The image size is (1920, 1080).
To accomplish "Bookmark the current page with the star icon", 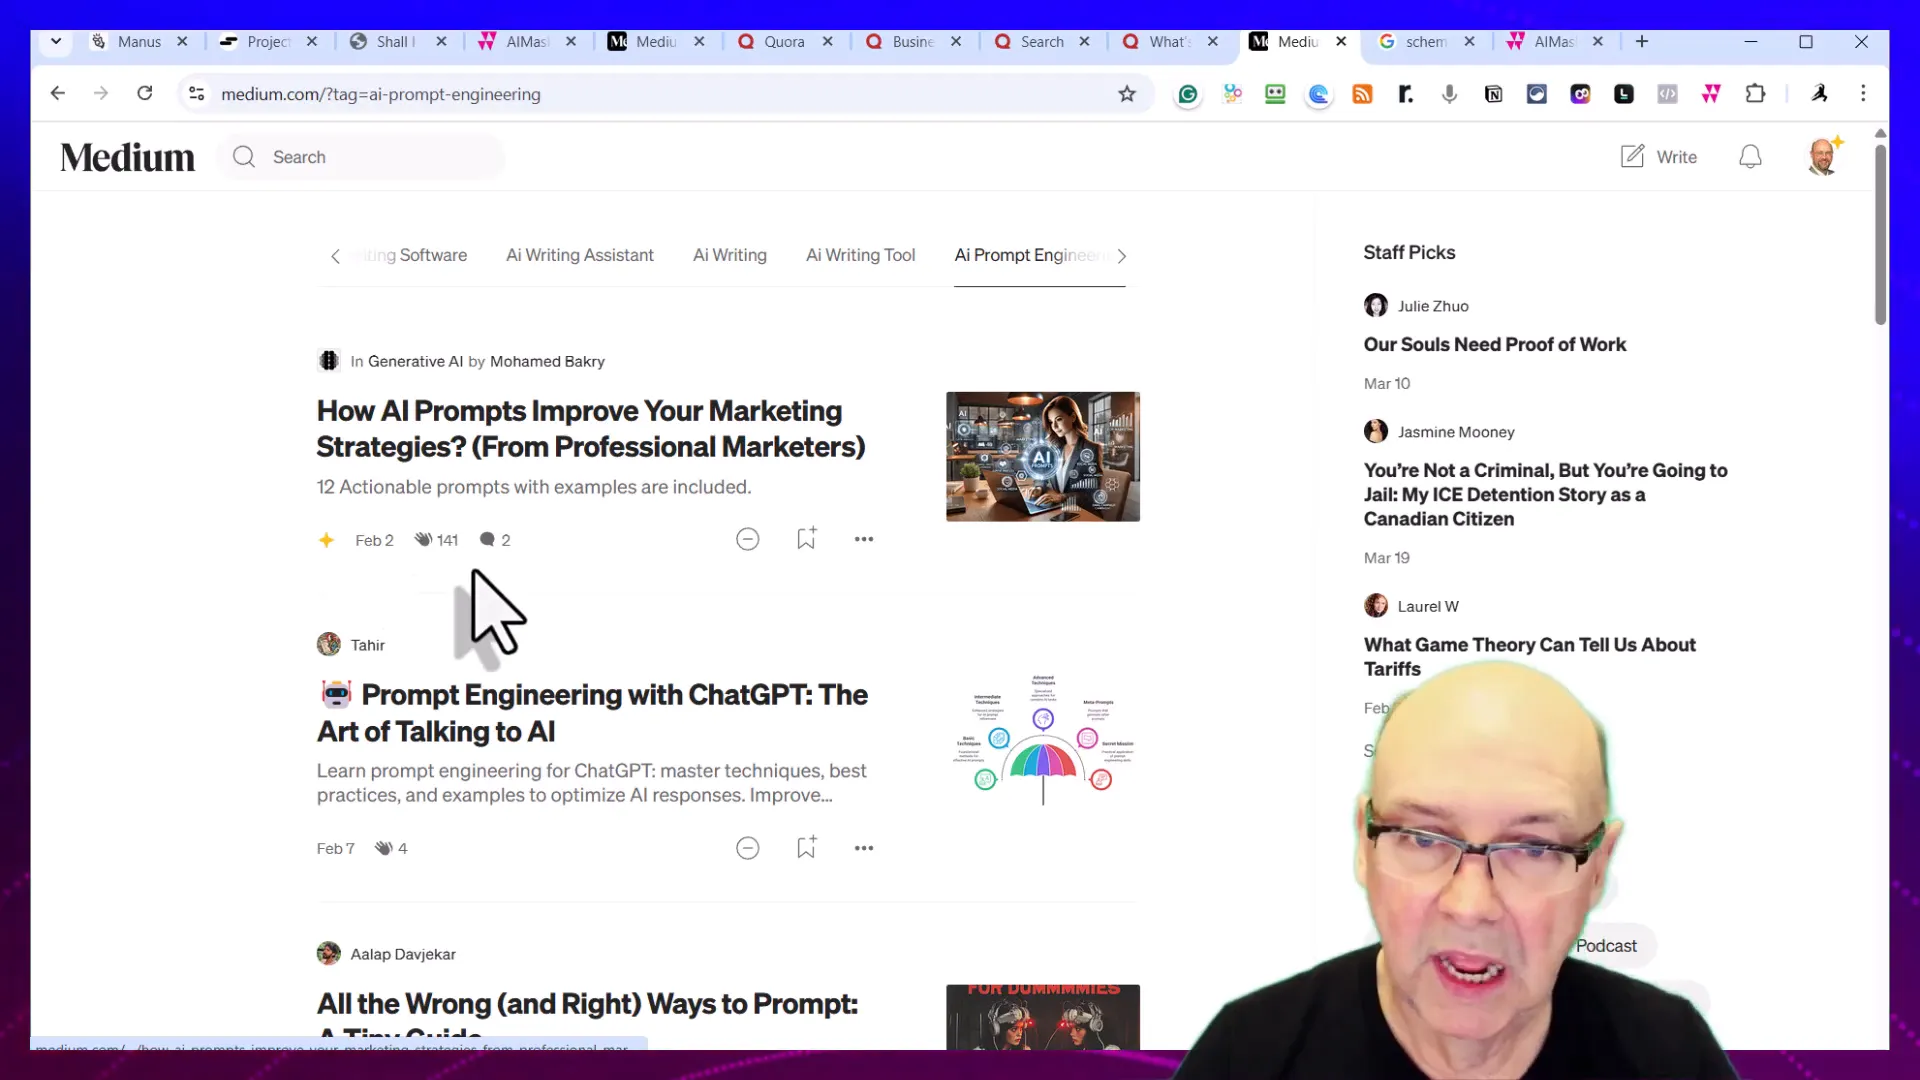I will tap(1127, 94).
